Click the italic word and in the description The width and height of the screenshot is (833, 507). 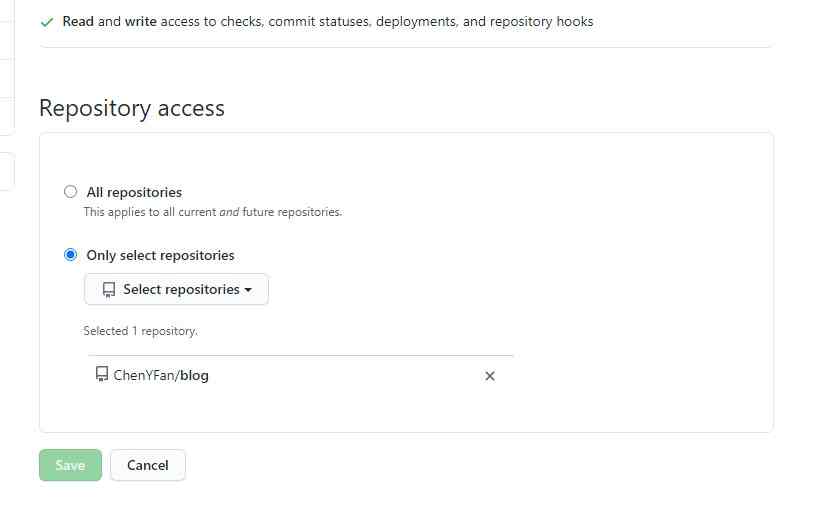tap(230, 212)
